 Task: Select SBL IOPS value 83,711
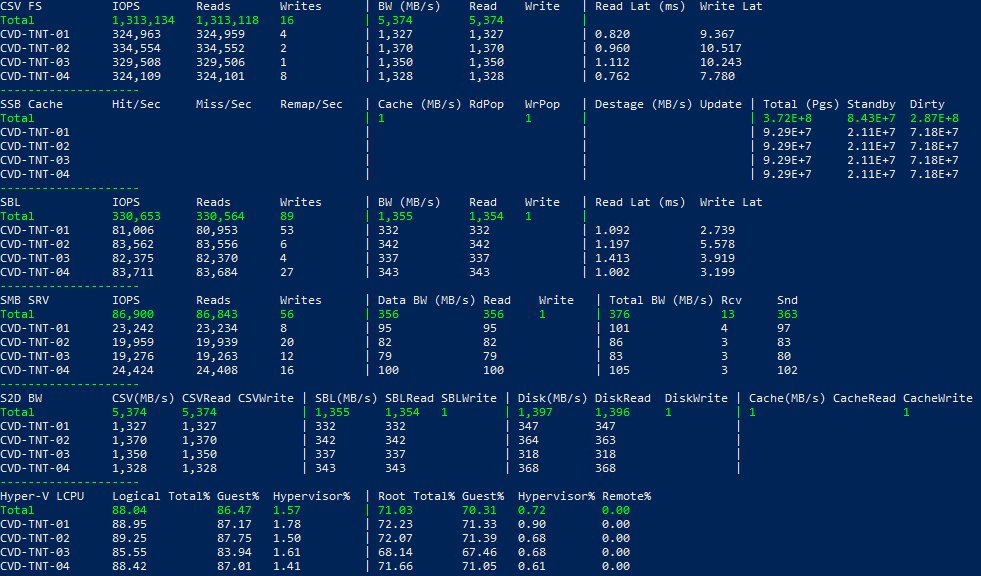pos(133,273)
